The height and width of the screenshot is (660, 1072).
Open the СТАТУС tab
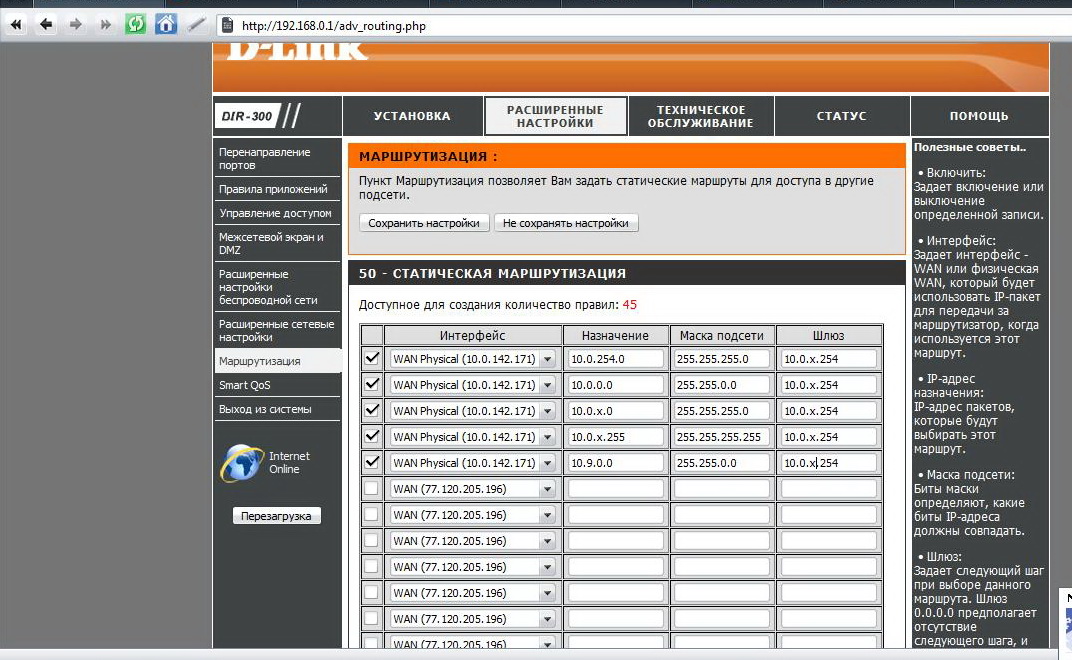[841, 116]
